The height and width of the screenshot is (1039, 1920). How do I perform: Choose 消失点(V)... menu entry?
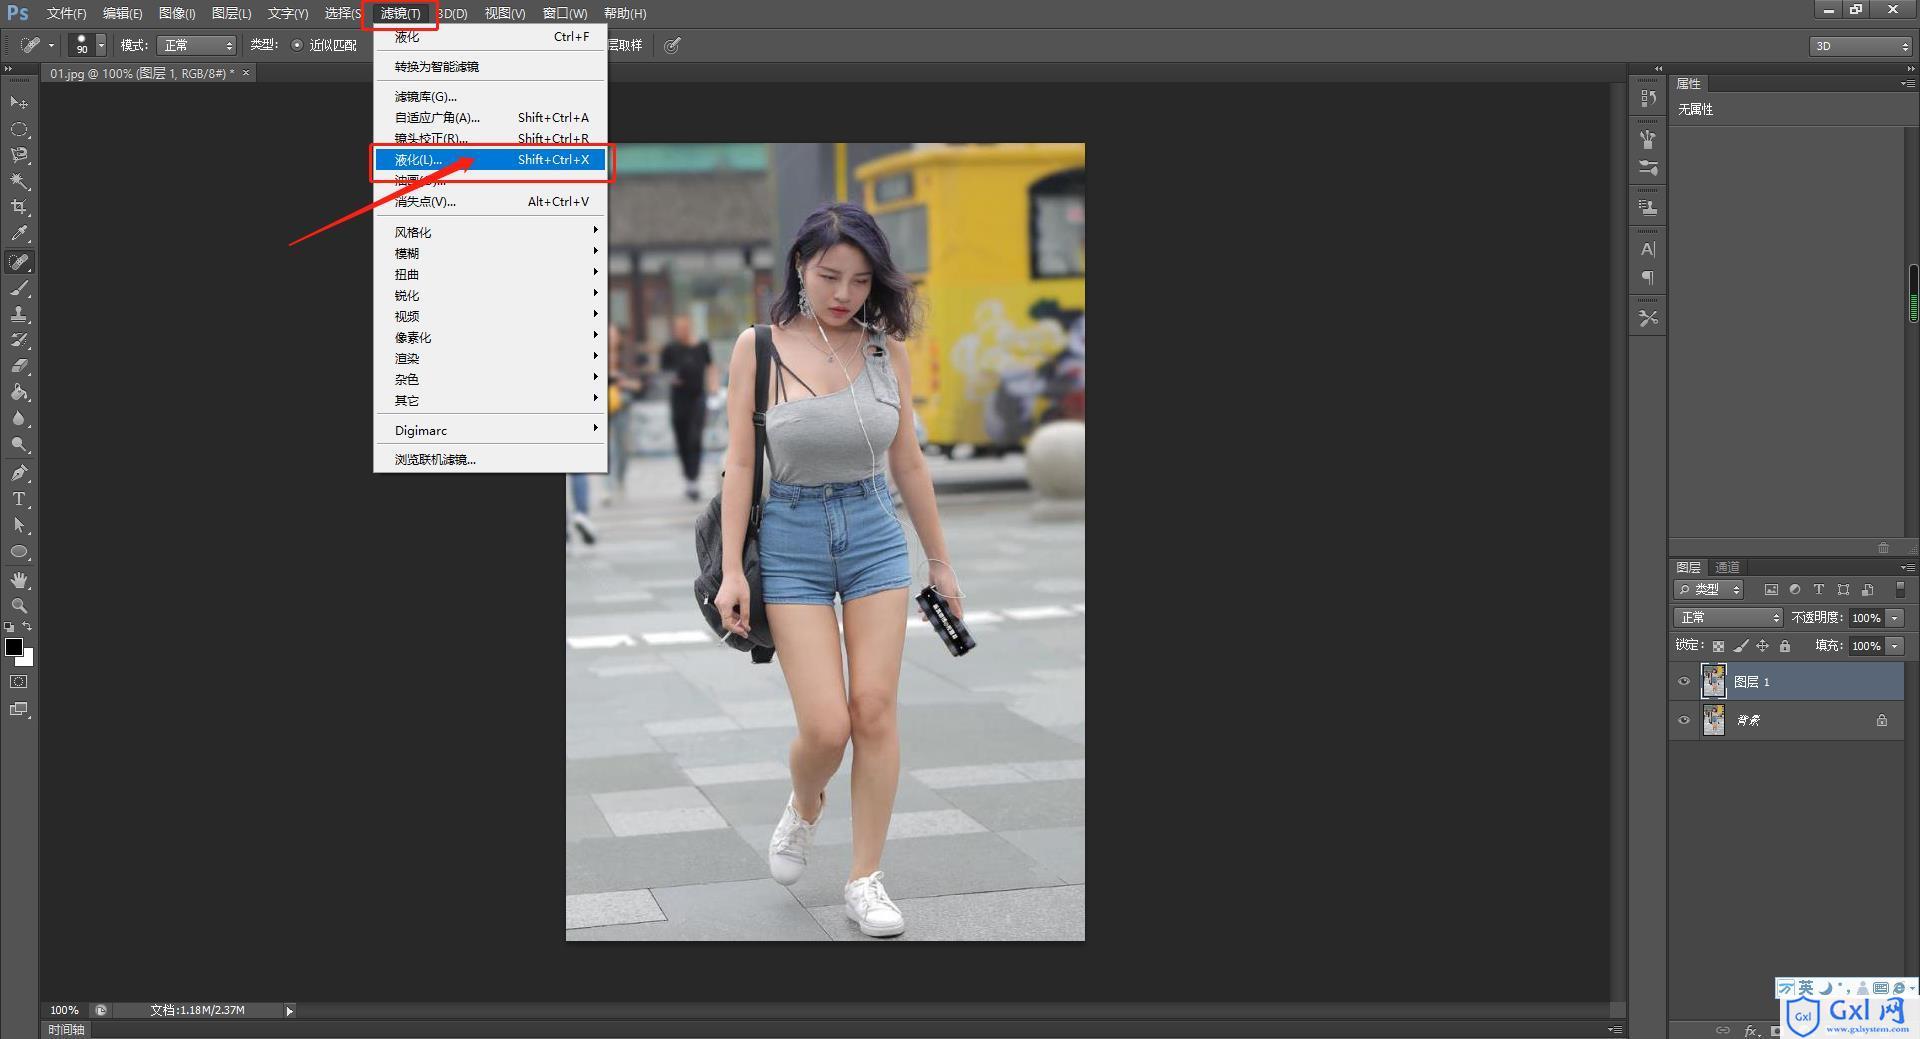coord(491,202)
